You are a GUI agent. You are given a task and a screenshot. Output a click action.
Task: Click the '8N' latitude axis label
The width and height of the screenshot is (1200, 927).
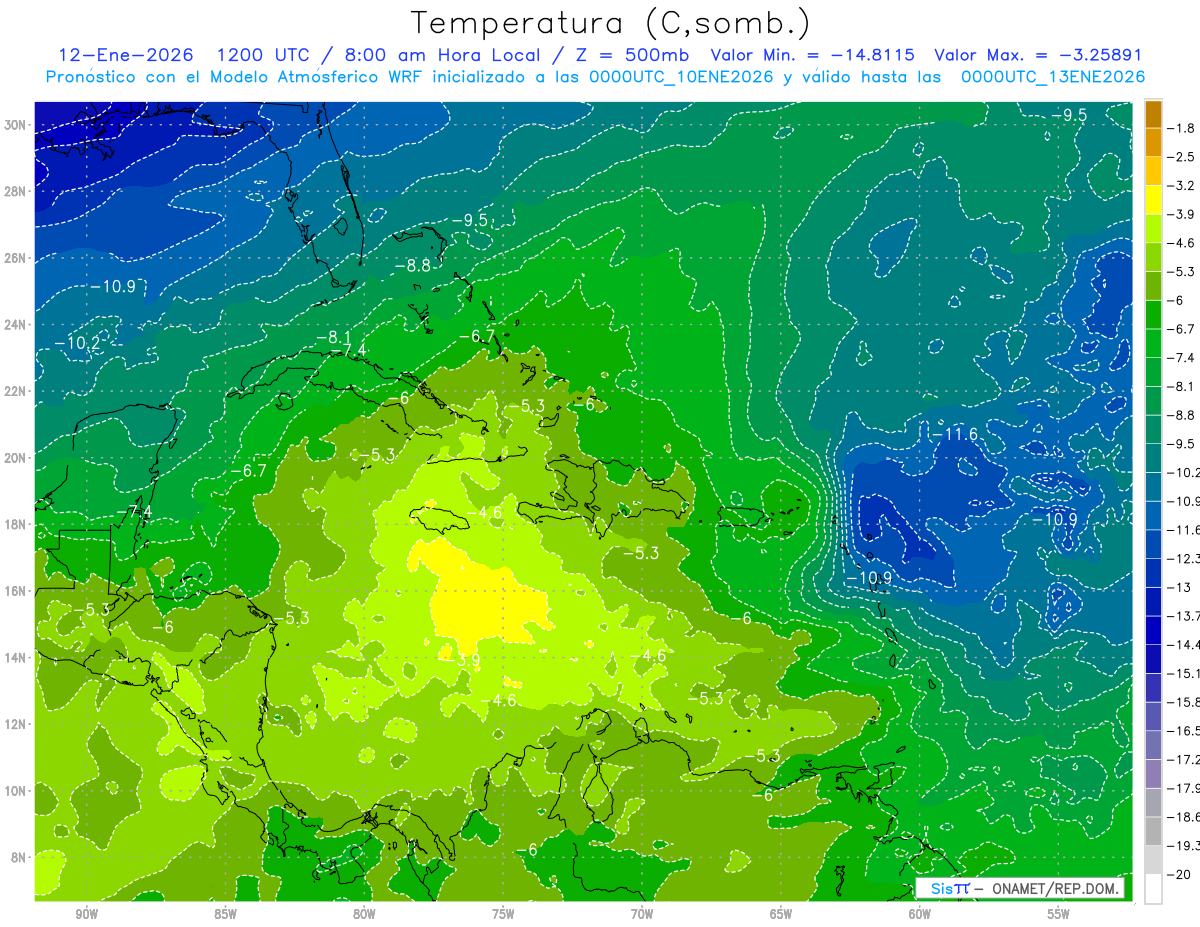(20, 857)
